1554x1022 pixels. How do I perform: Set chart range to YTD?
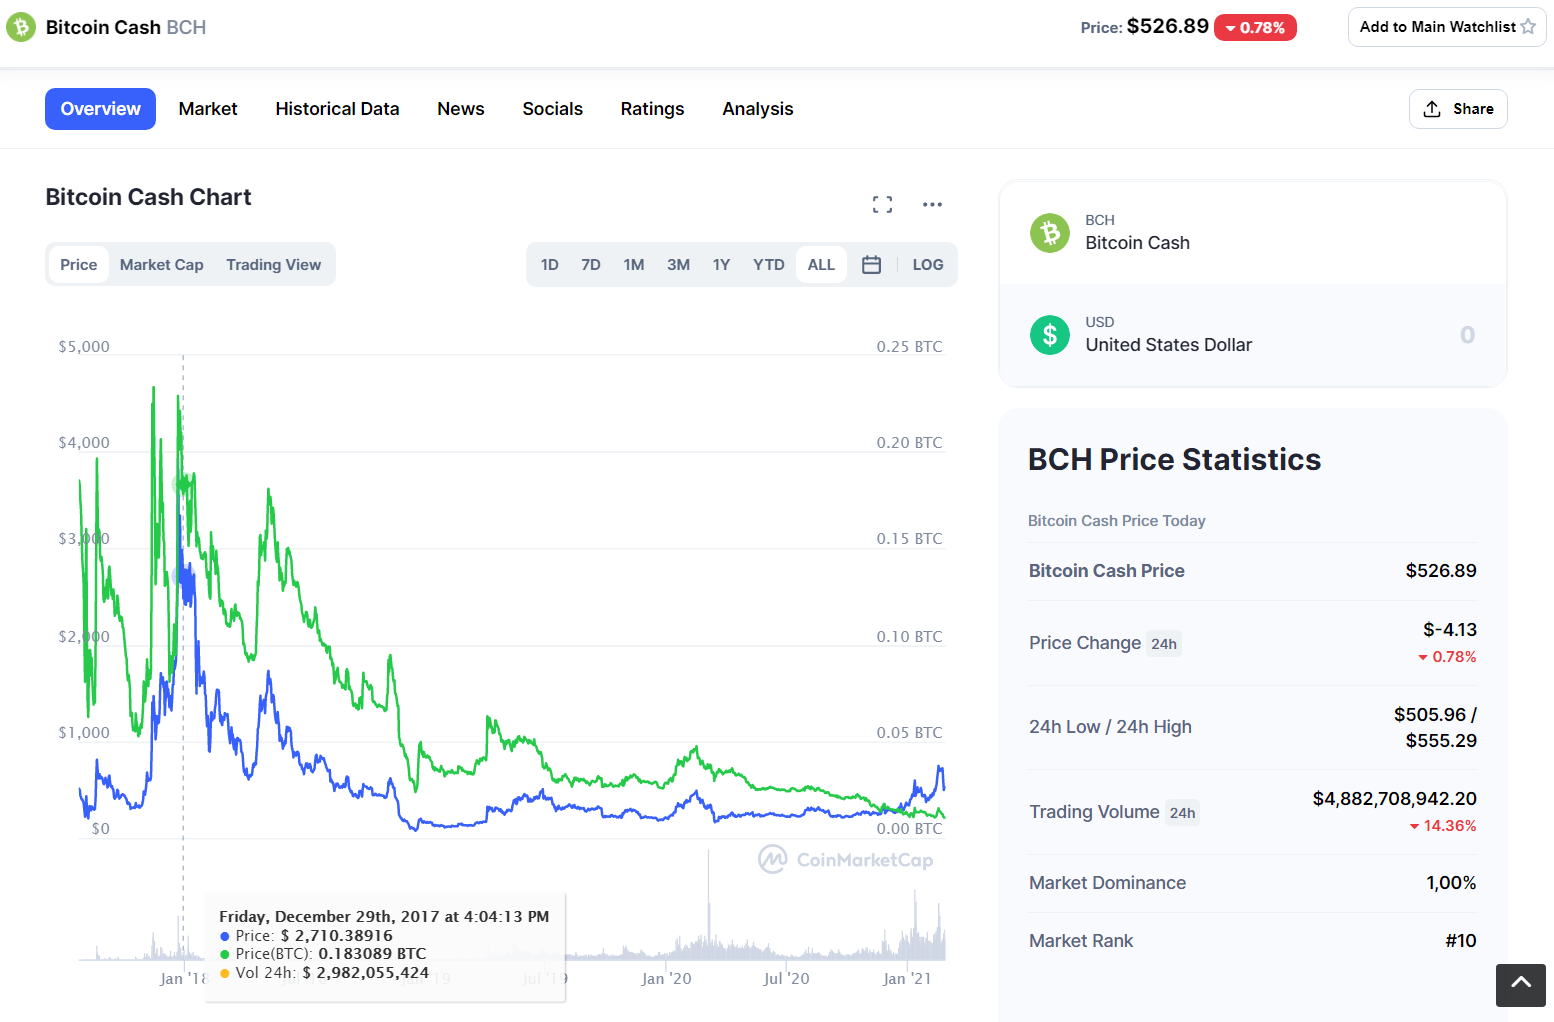click(x=769, y=265)
